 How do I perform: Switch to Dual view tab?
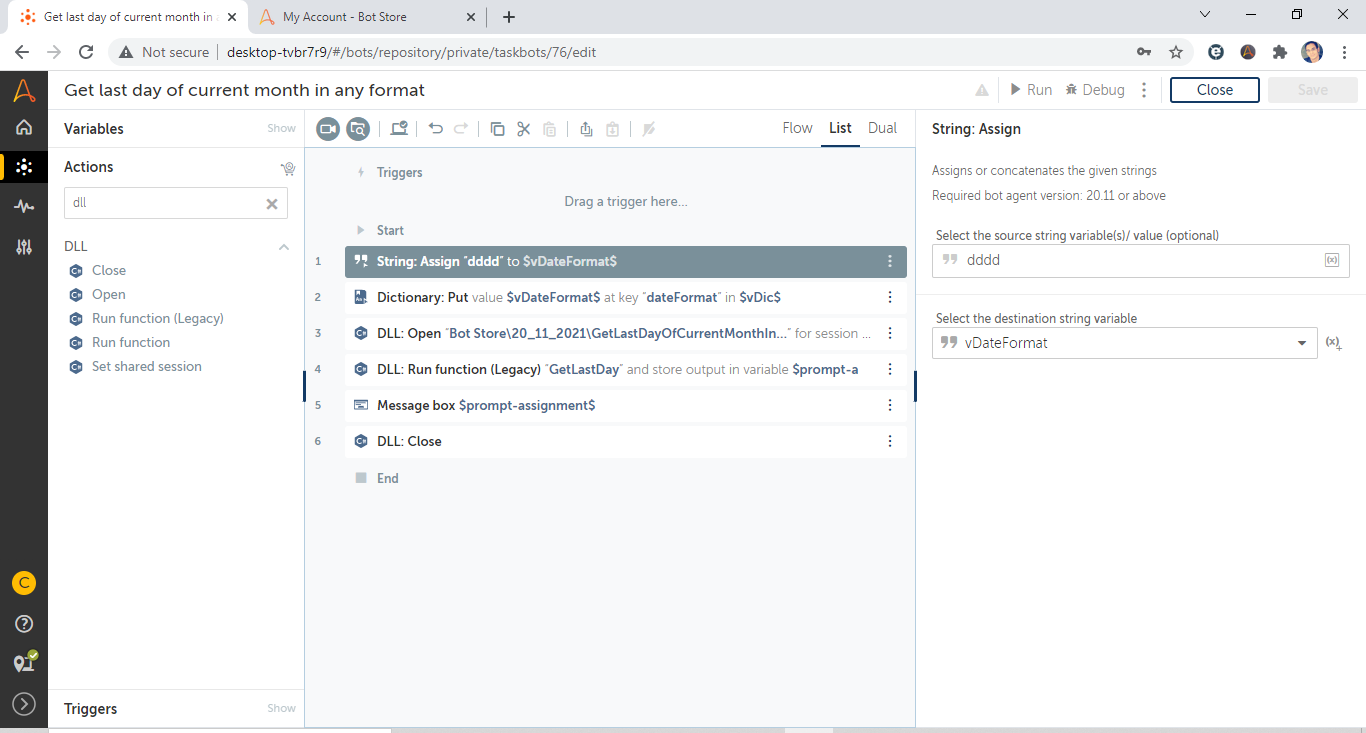(x=882, y=128)
